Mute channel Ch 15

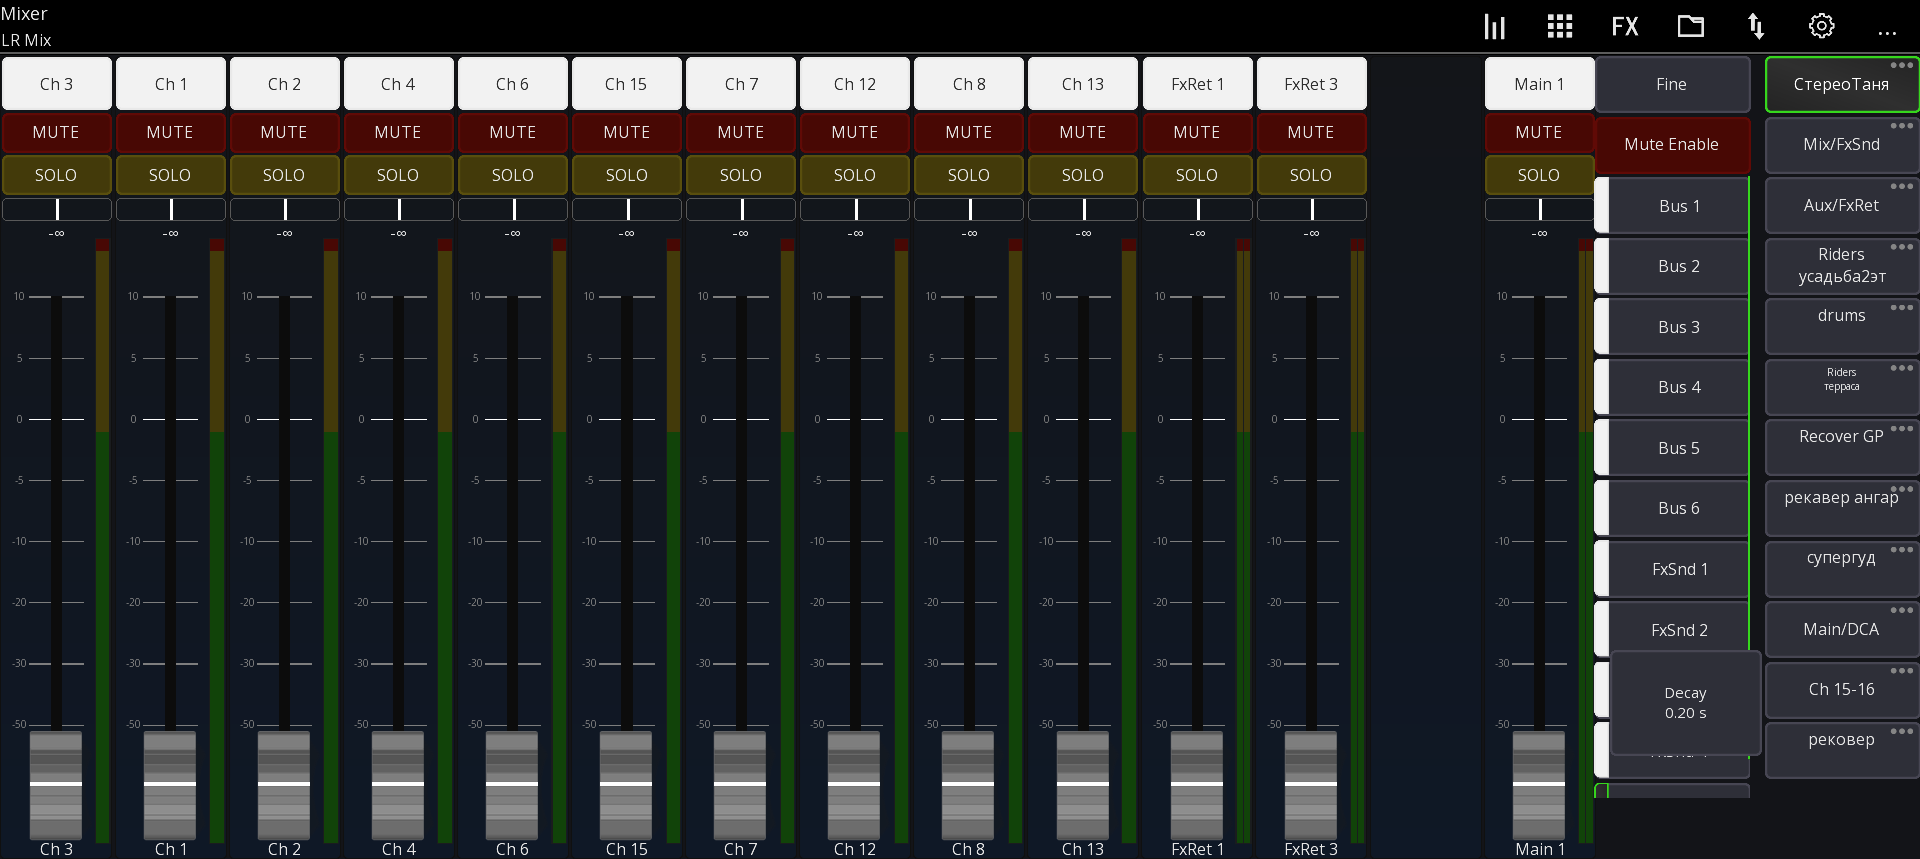pyautogui.click(x=627, y=132)
